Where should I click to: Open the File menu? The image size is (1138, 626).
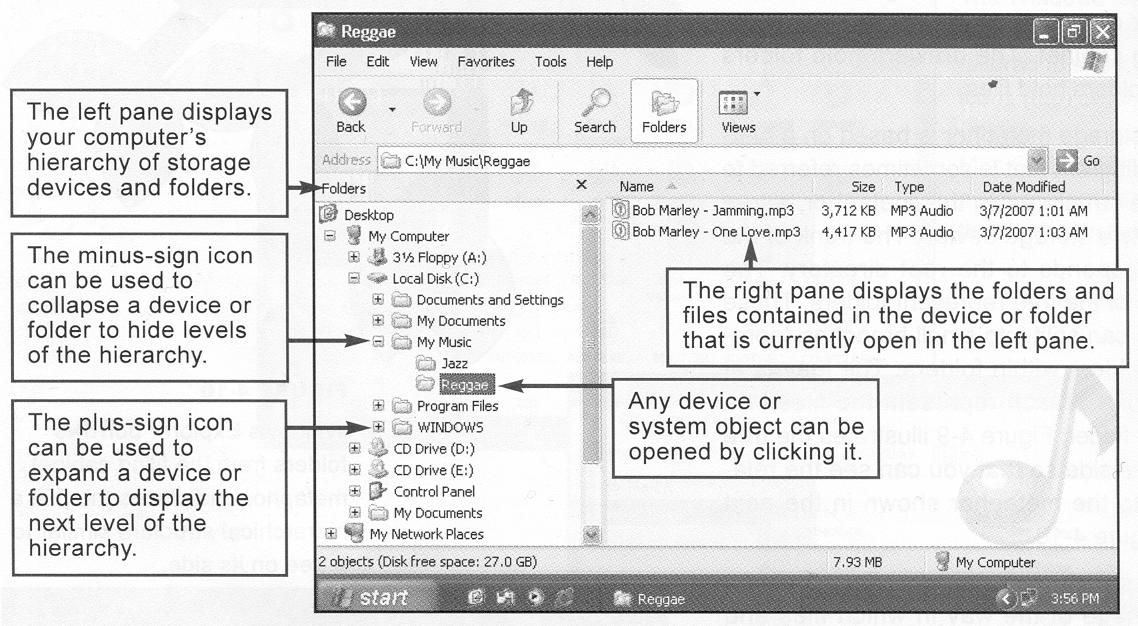336,62
